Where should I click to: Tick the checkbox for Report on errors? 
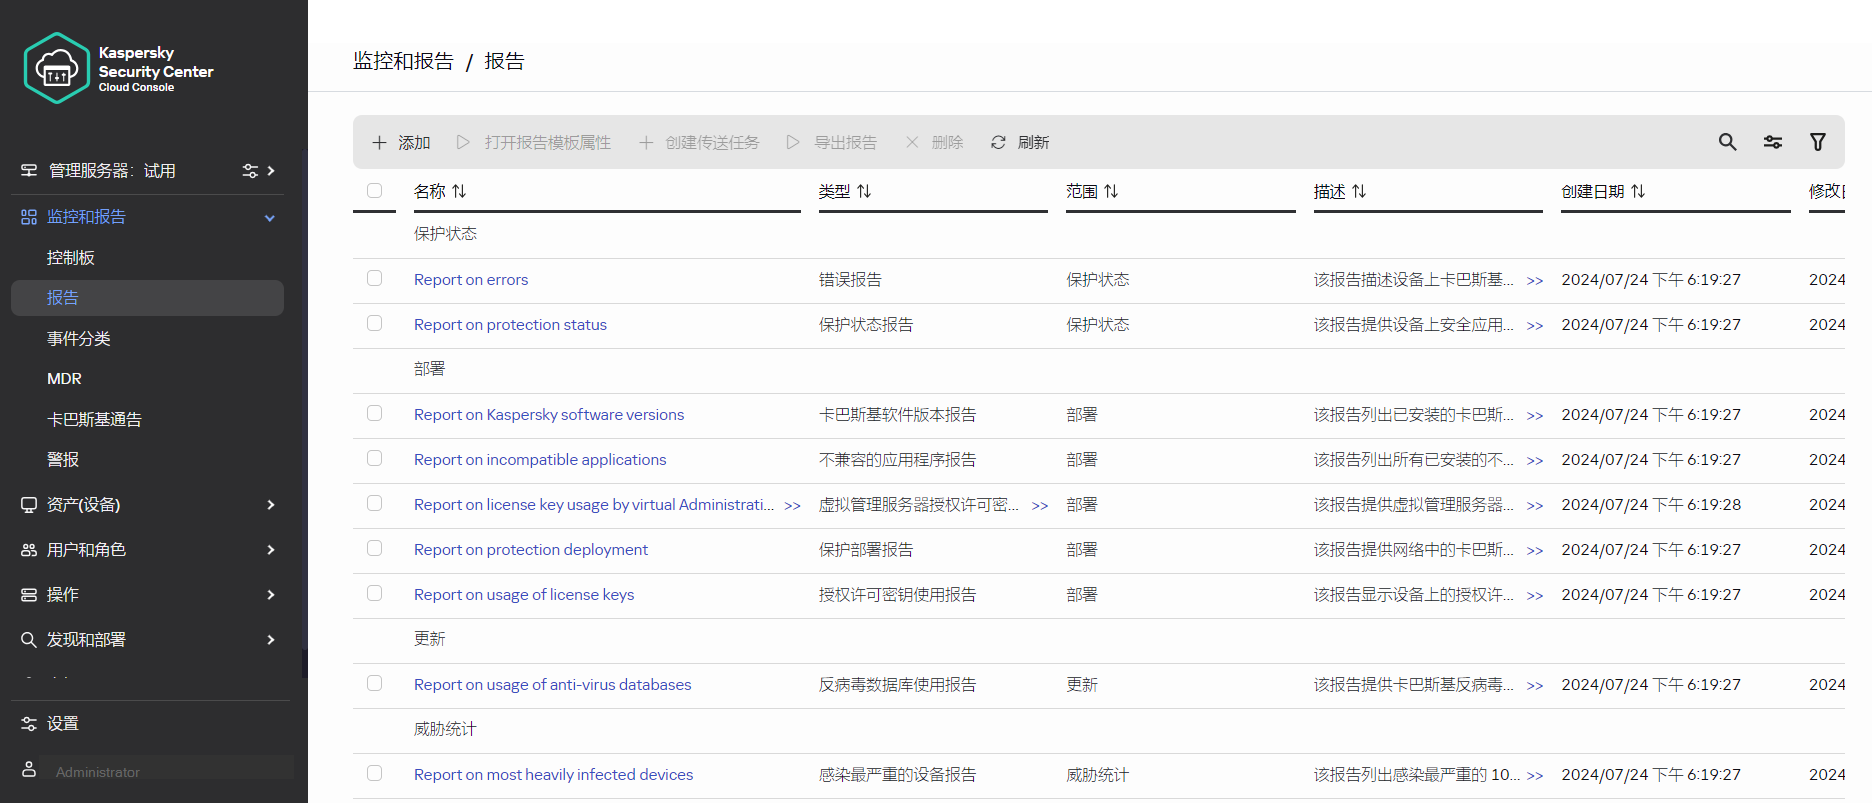pyautogui.click(x=374, y=278)
